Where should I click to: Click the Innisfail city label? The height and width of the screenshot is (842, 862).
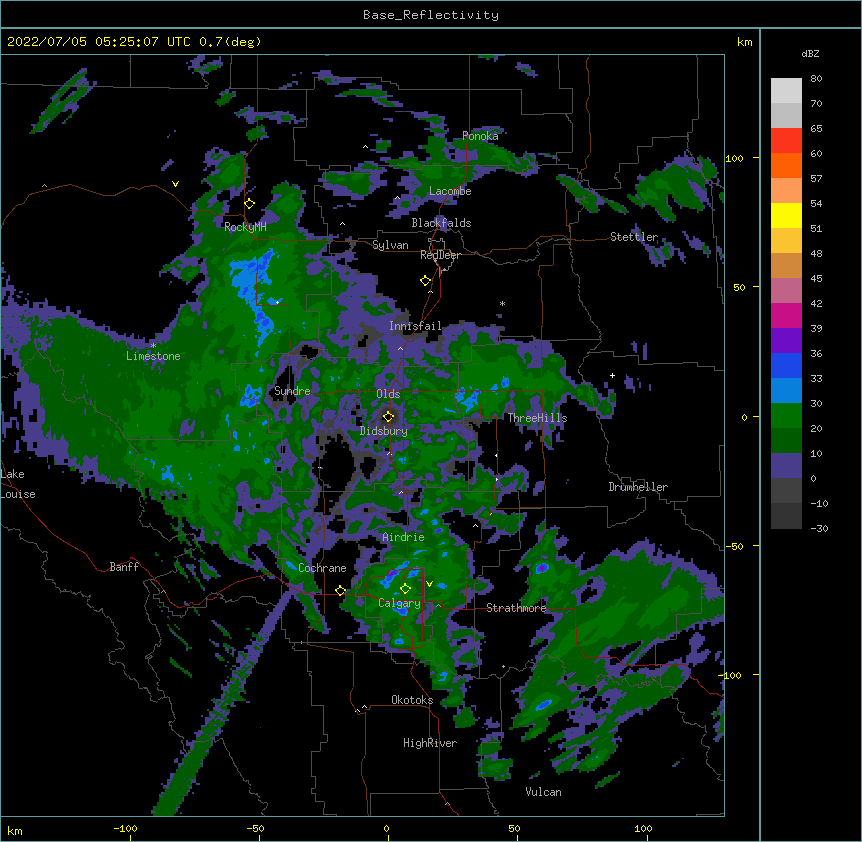pos(415,326)
